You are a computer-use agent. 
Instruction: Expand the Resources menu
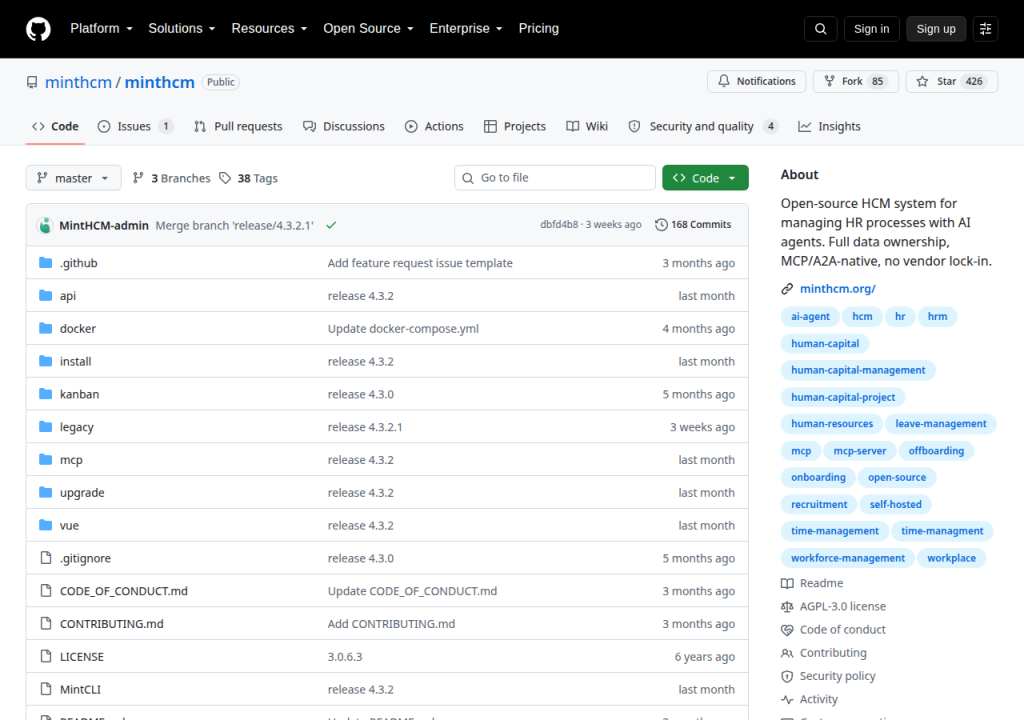point(269,29)
